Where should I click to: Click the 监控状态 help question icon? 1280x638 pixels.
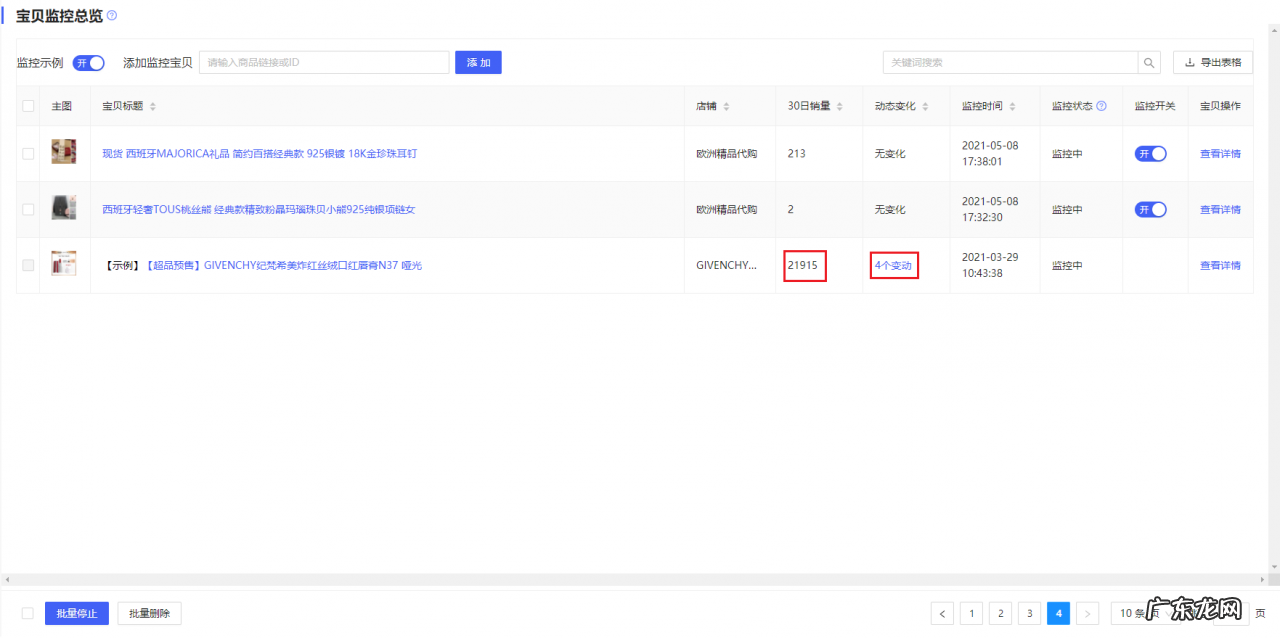click(1101, 106)
